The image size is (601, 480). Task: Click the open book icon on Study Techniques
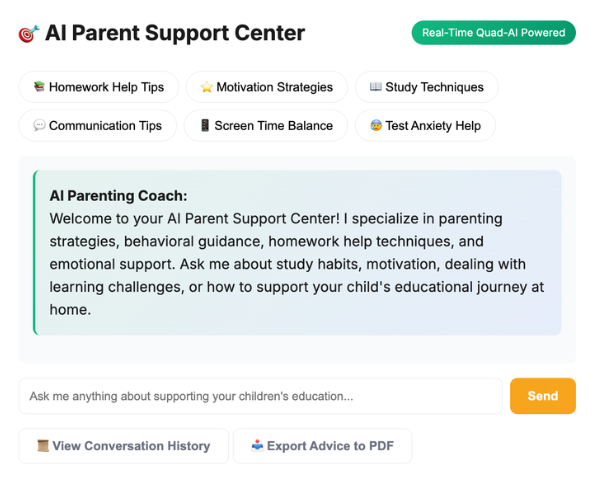[x=375, y=87]
